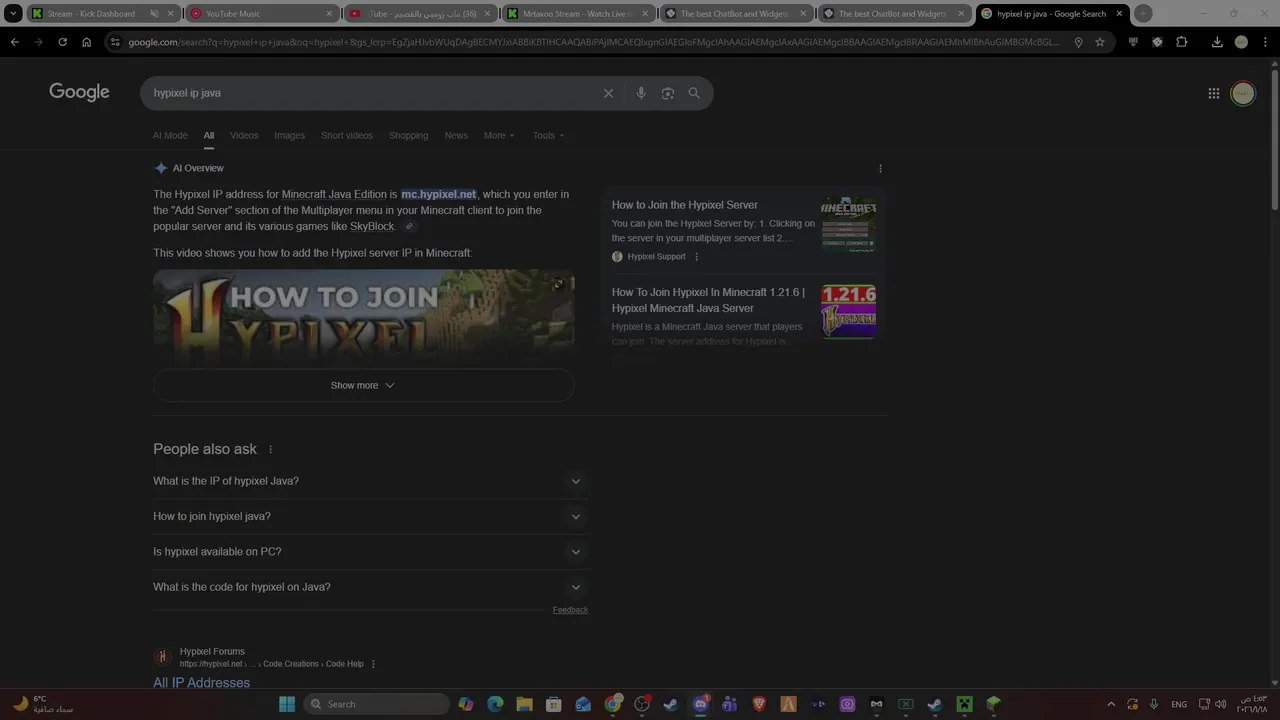Switch to the YouTube Music browser tab
The image size is (1280, 720).
[262, 14]
